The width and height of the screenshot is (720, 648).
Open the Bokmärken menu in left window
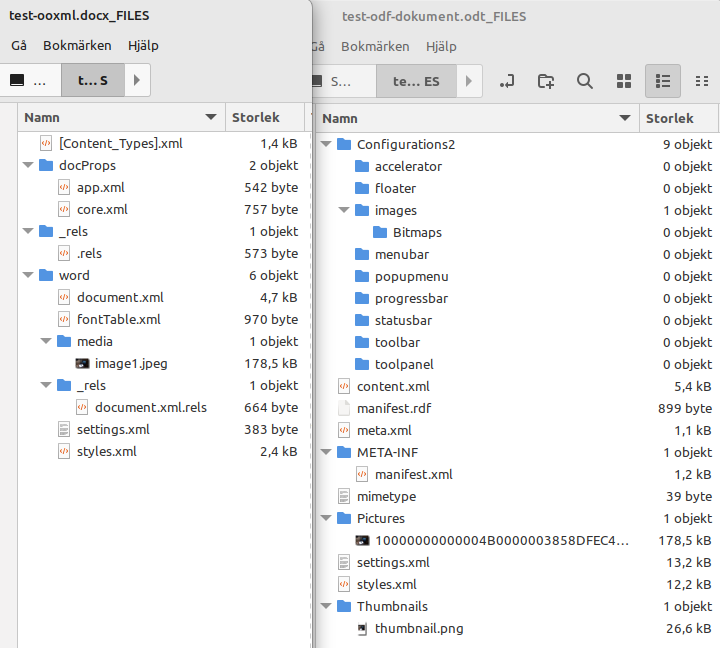click(x=77, y=45)
